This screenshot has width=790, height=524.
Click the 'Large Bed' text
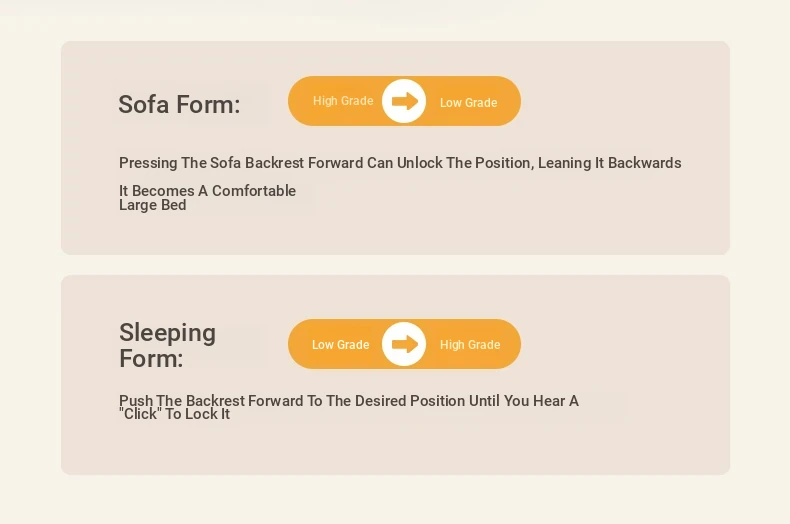pos(153,205)
